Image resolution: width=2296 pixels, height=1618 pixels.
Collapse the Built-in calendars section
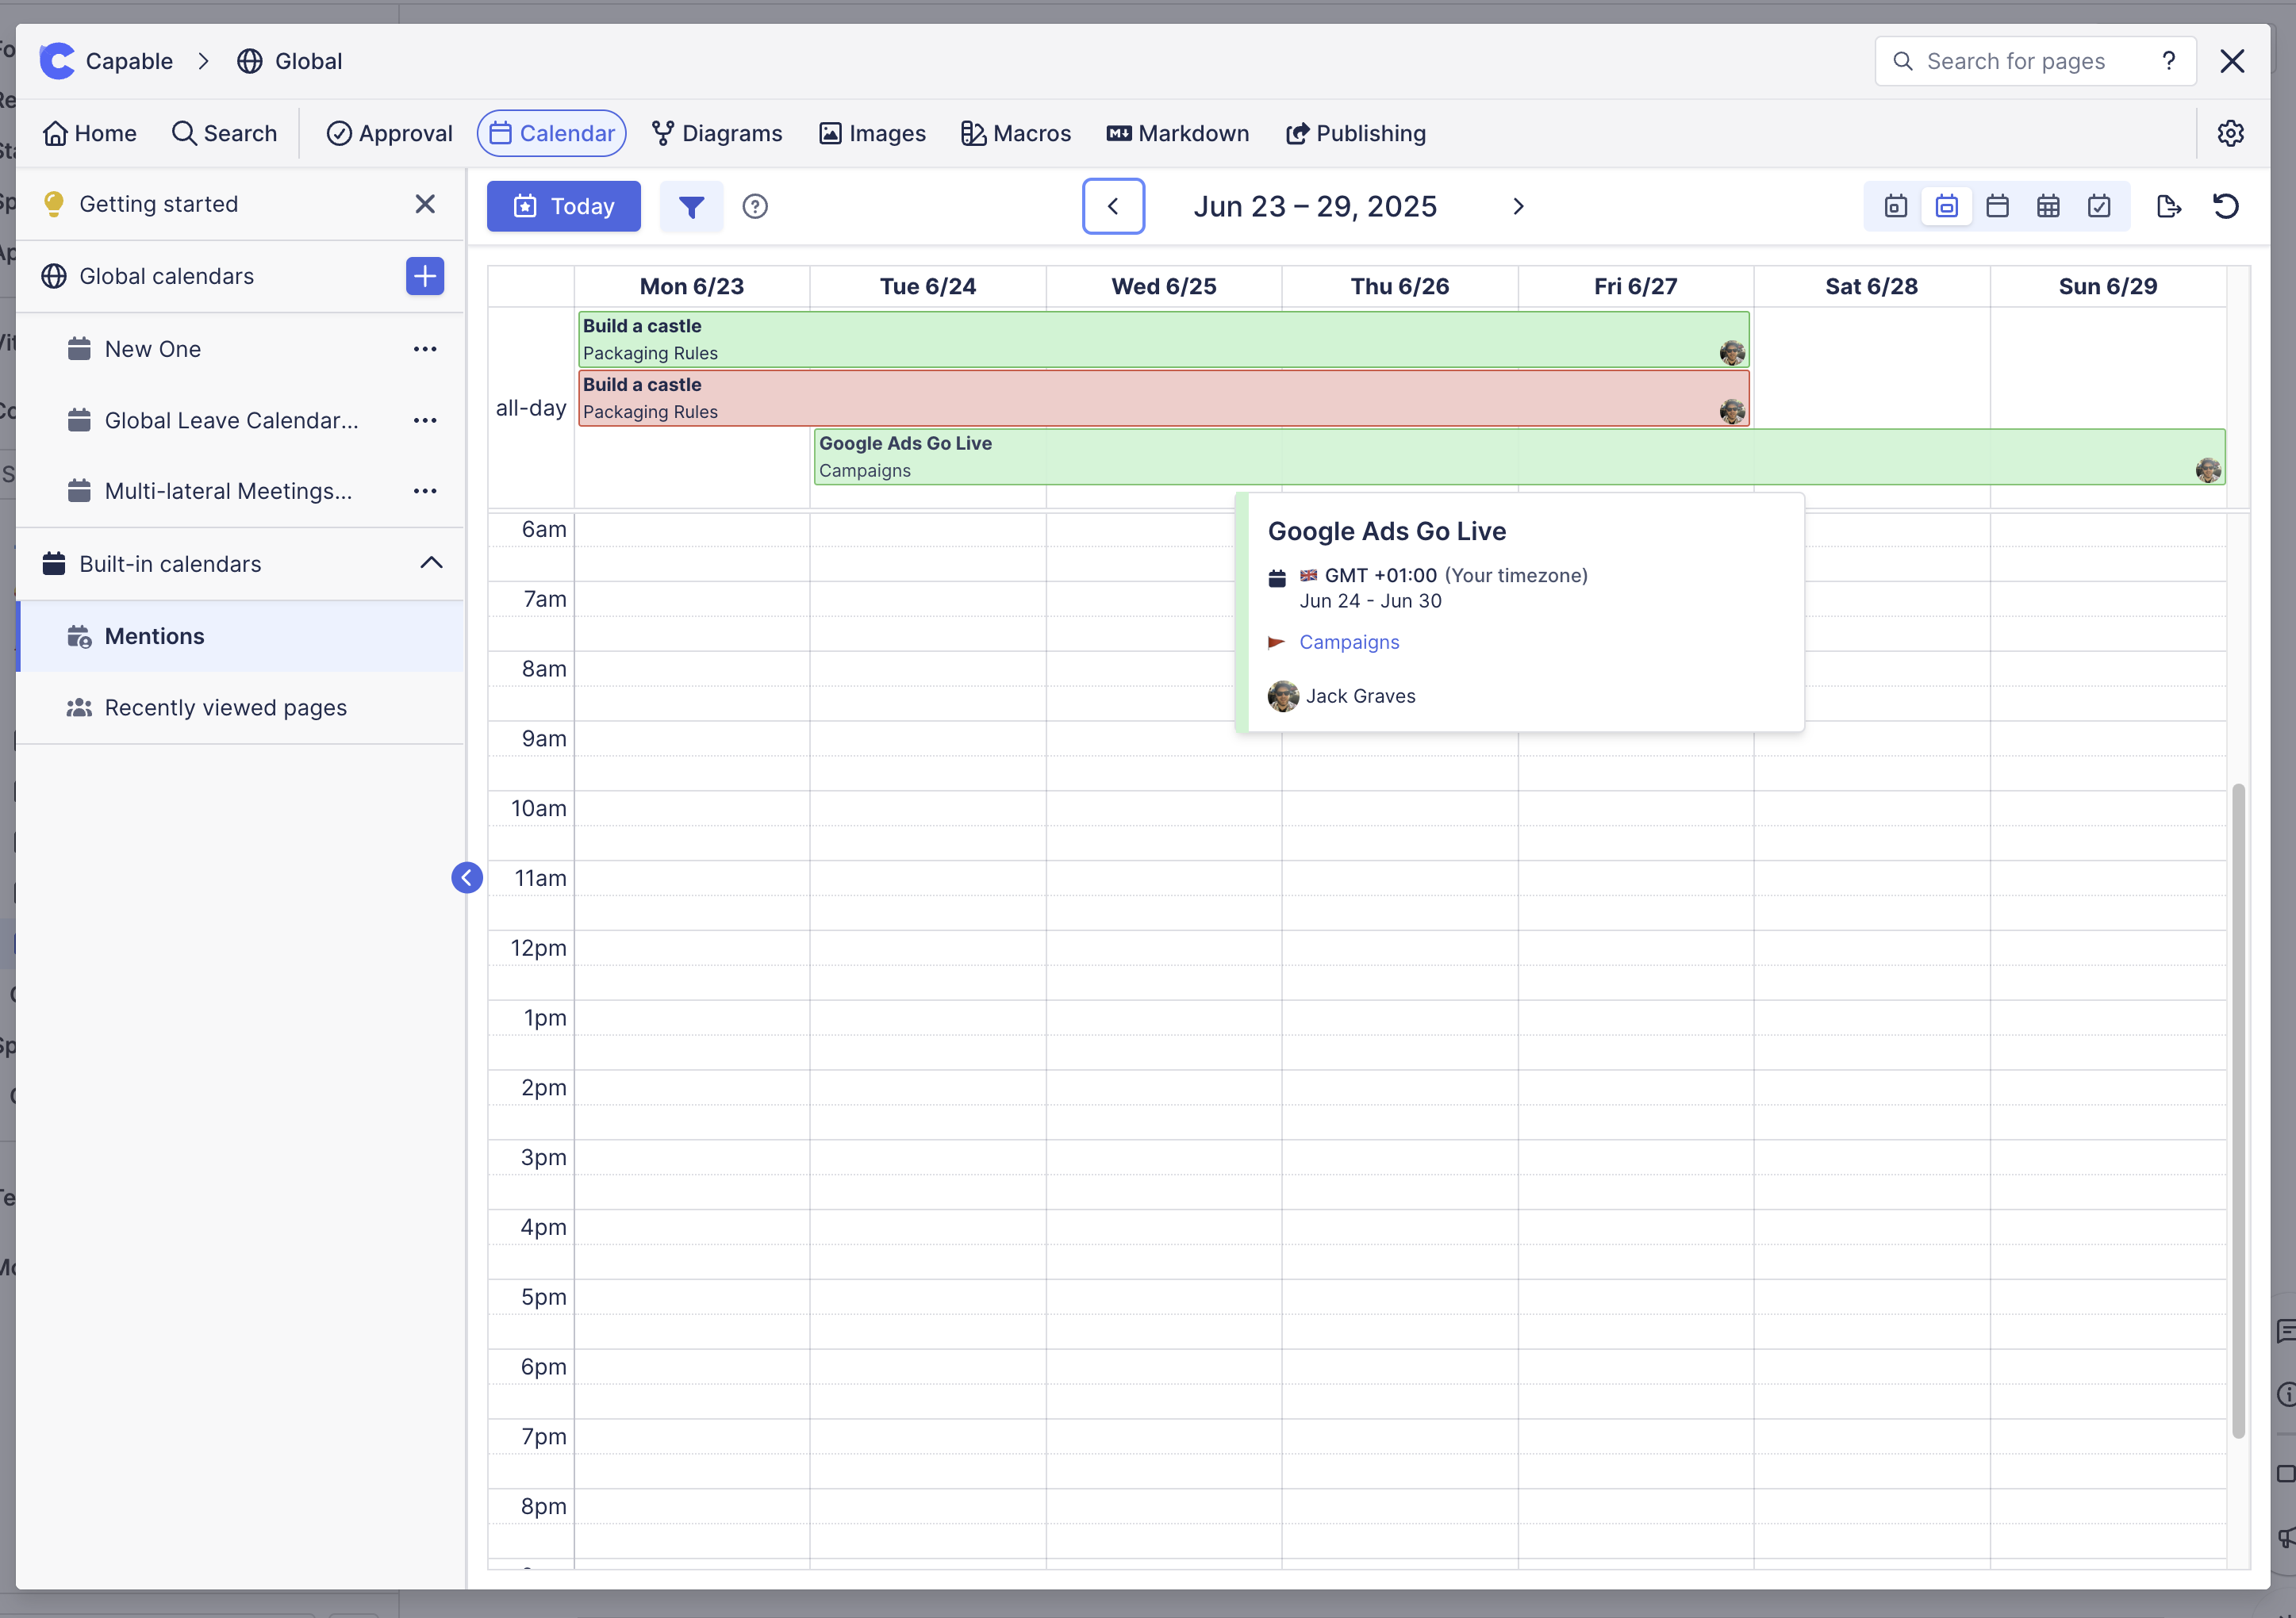pyautogui.click(x=431, y=563)
